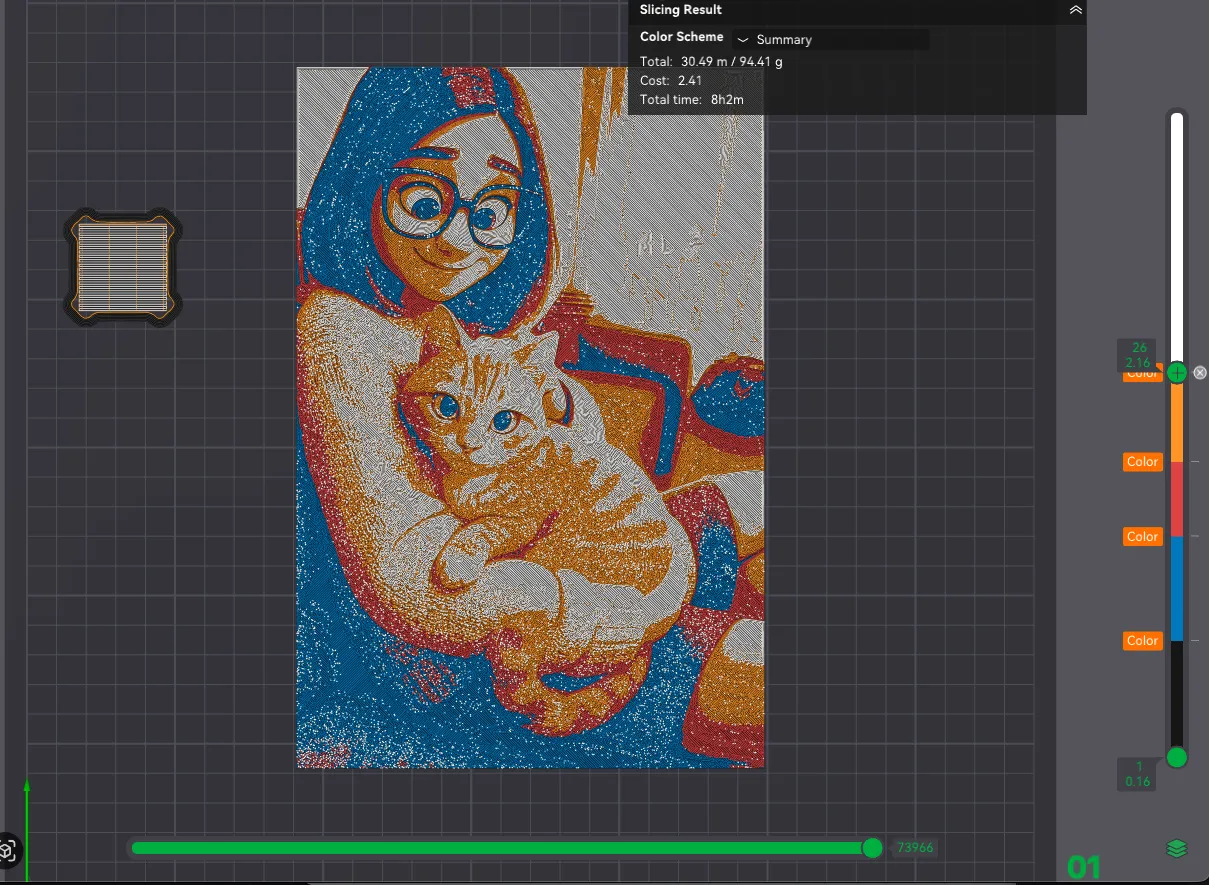Click the view cube icon
The image size is (1209, 885).
point(8,851)
